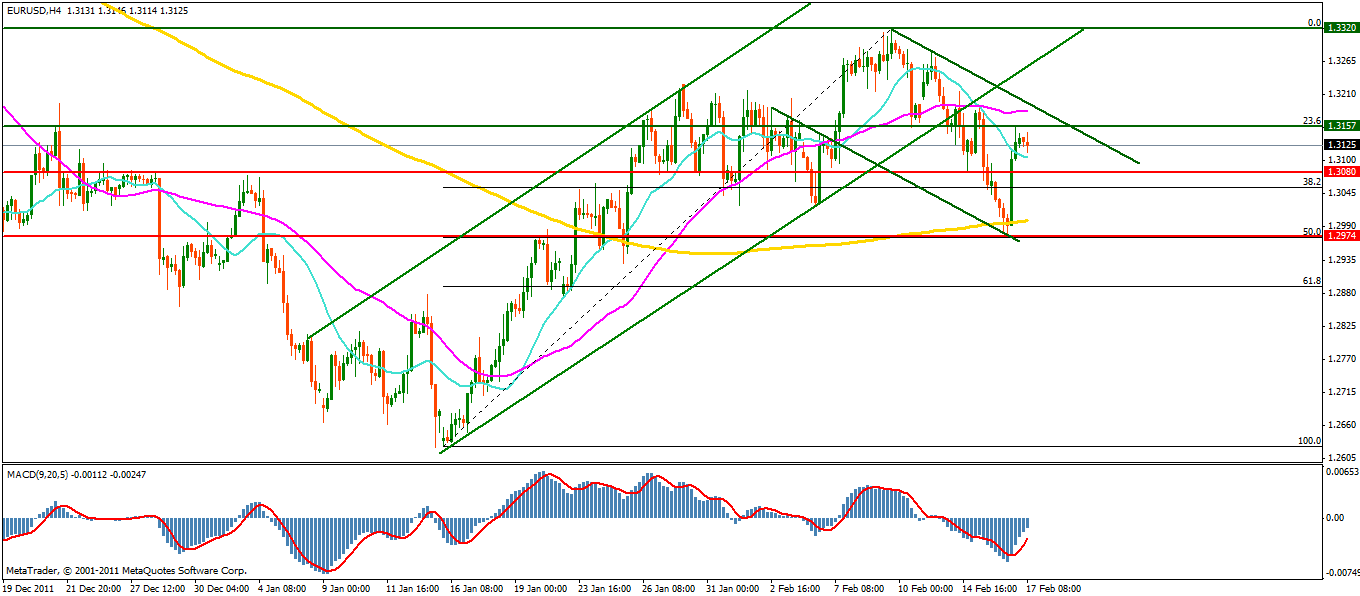Screen dimensions: 1360x596
Task: Click the red 1.3080 price tag
Action: pyautogui.click(x=1340, y=172)
